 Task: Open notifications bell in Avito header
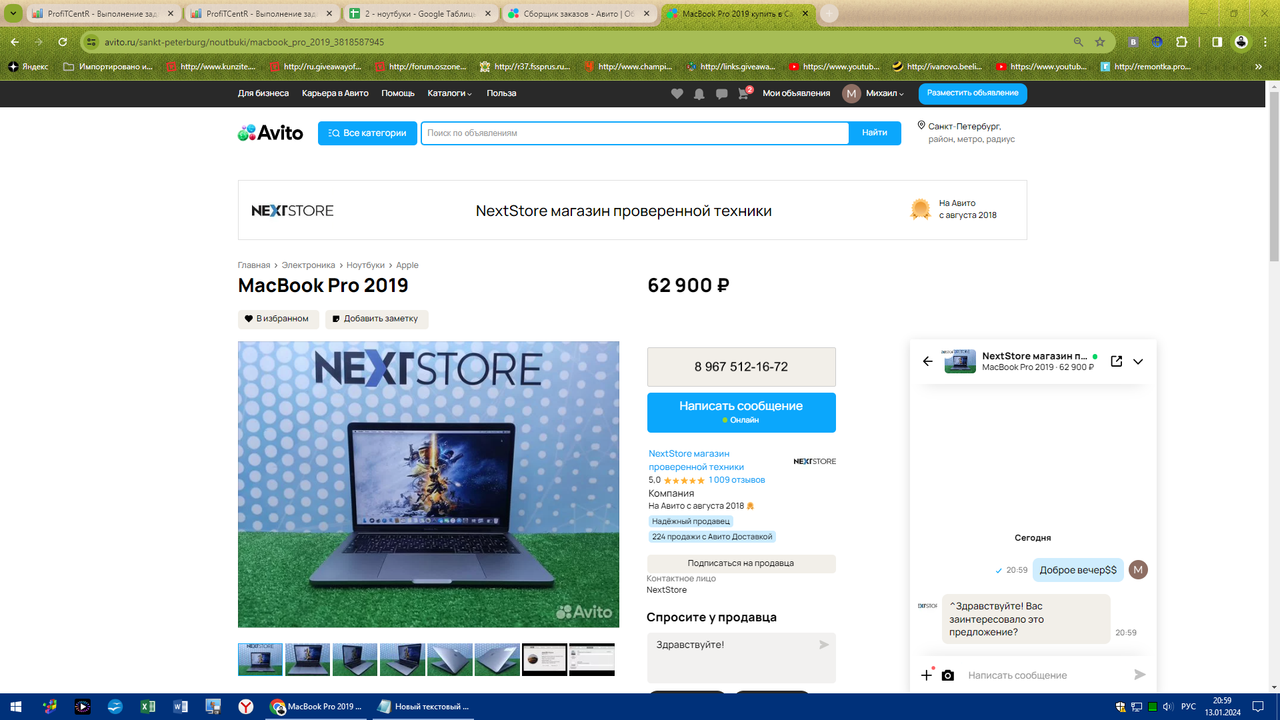point(699,93)
